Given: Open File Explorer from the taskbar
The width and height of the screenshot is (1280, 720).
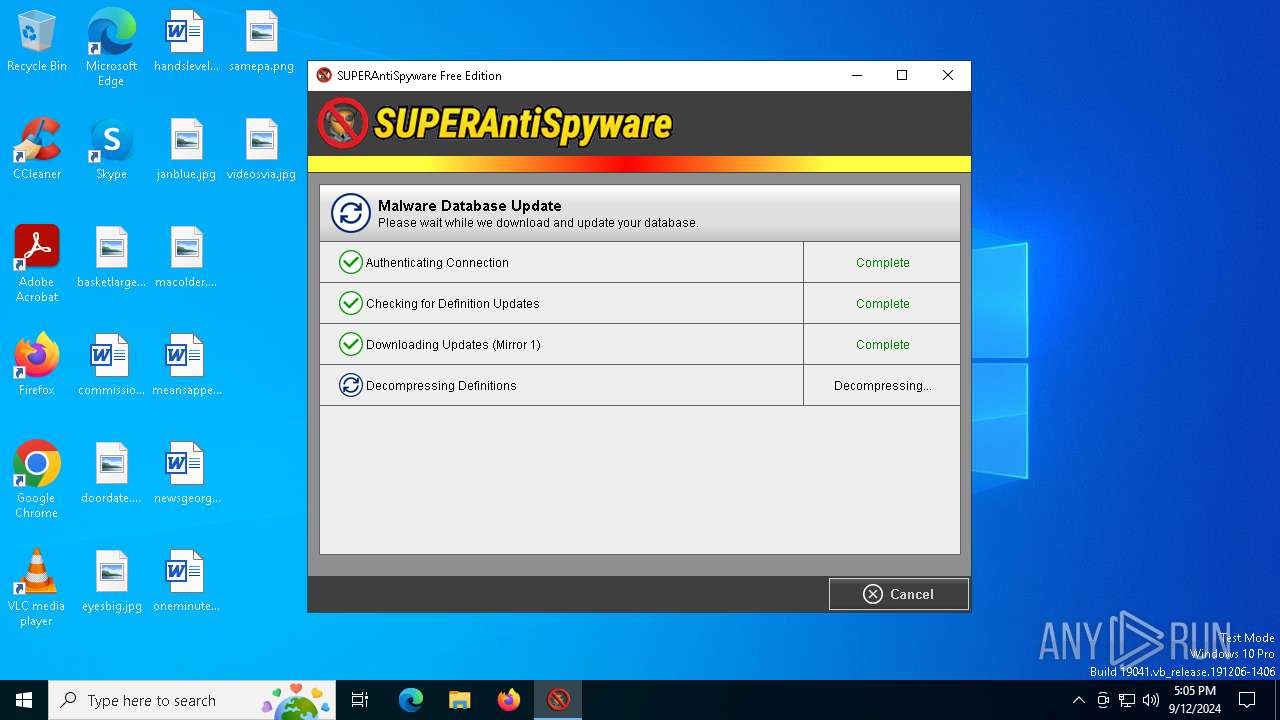Looking at the screenshot, I should click(459, 700).
